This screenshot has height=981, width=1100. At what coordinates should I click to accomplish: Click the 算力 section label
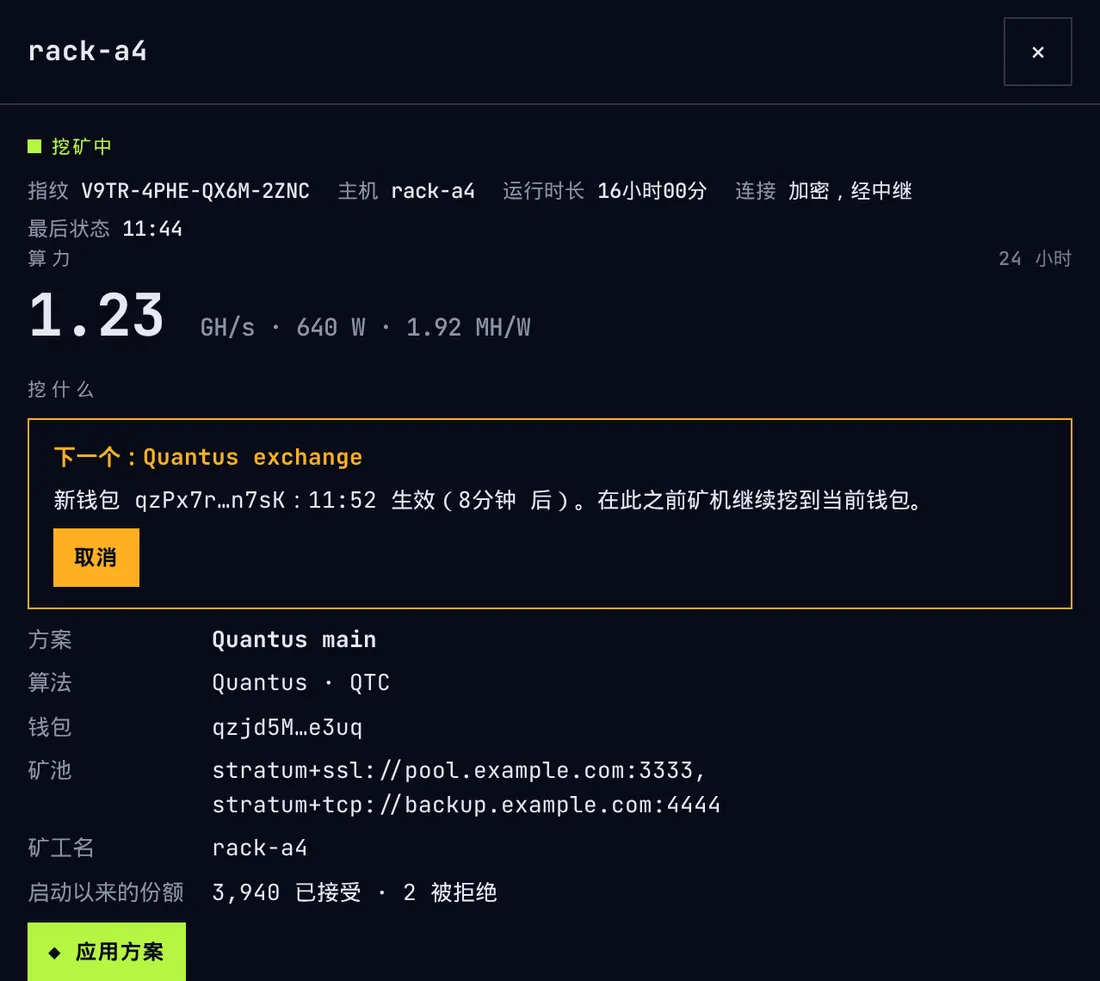pos(48,259)
